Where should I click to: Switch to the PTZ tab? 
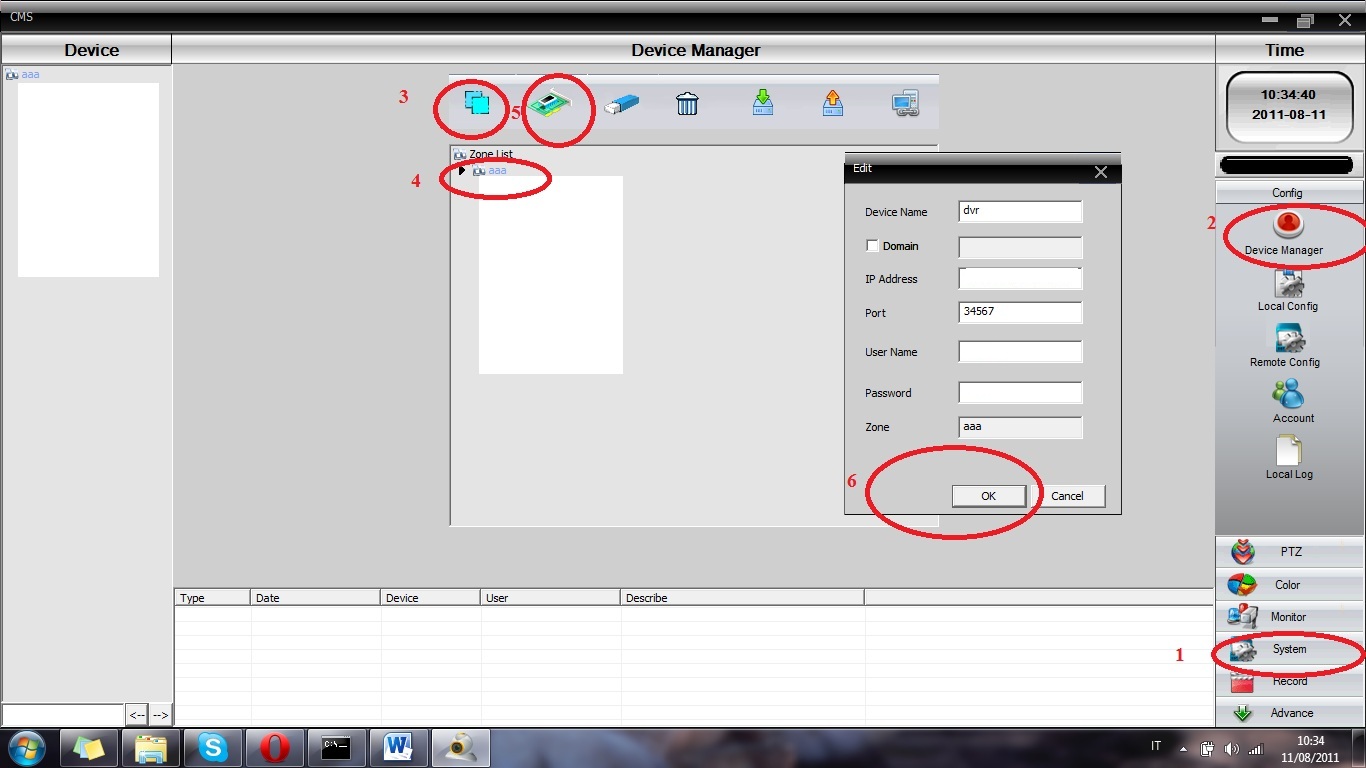(1289, 552)
